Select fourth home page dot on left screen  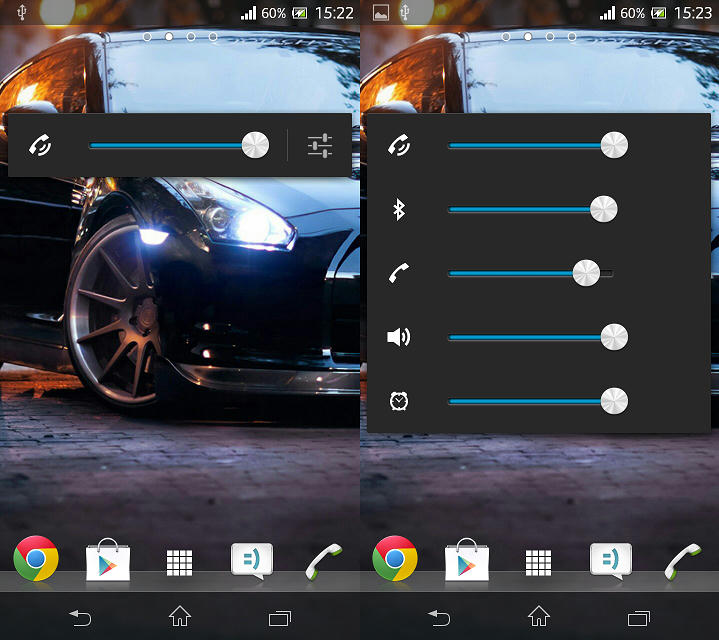[213, 36]
